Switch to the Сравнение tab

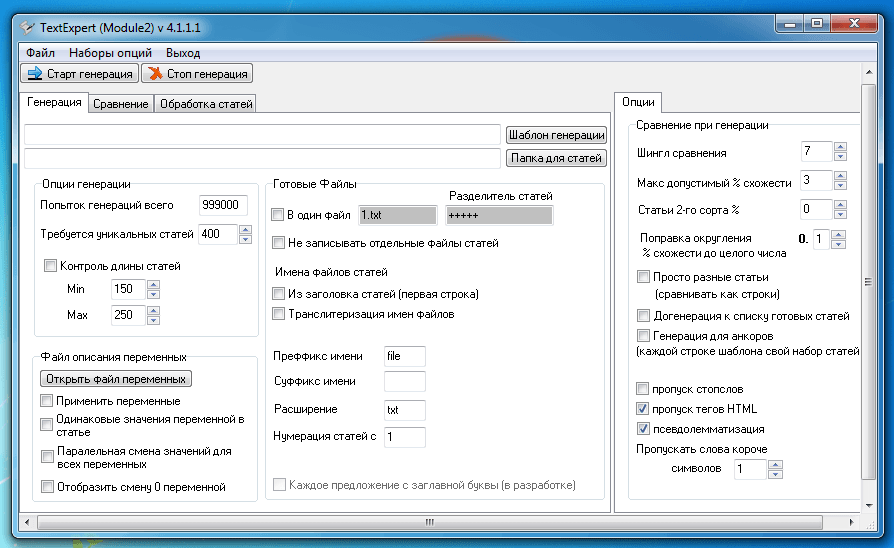120,104
